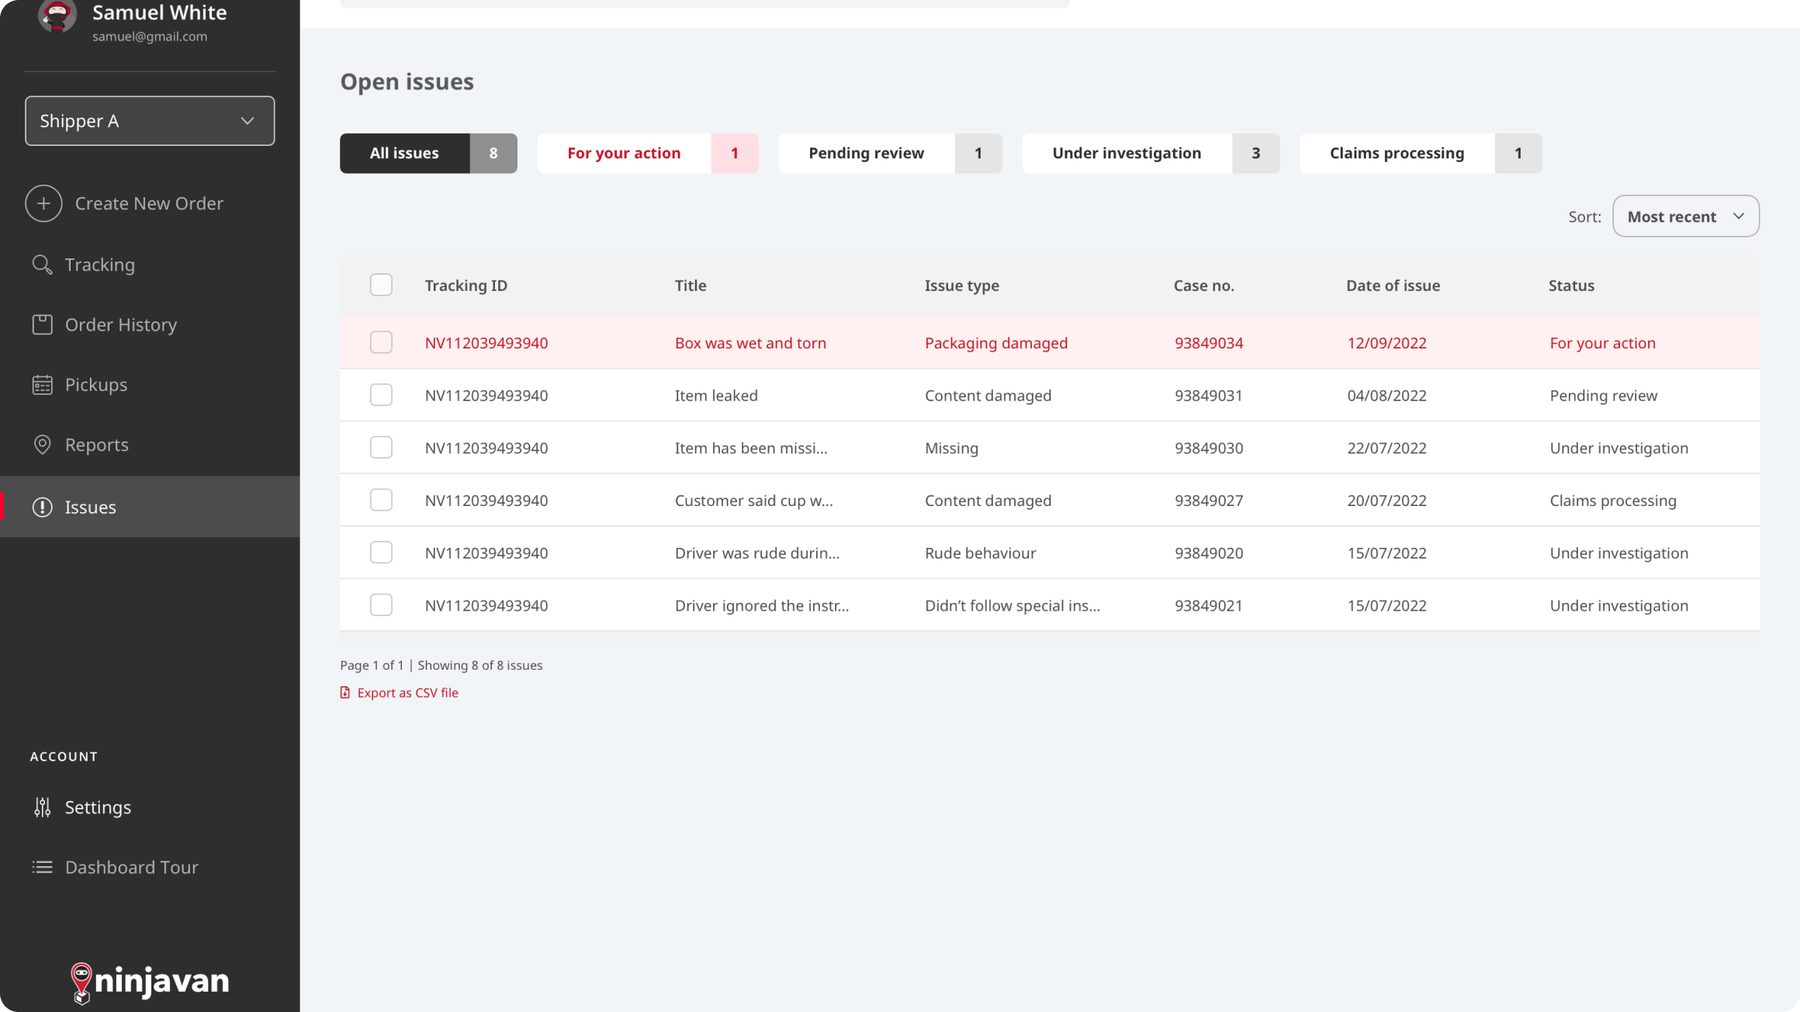Screen dimensions: 1800x1012
Task: Click the 22/07/2022 date cell
Action: (x=1386, y=448)
